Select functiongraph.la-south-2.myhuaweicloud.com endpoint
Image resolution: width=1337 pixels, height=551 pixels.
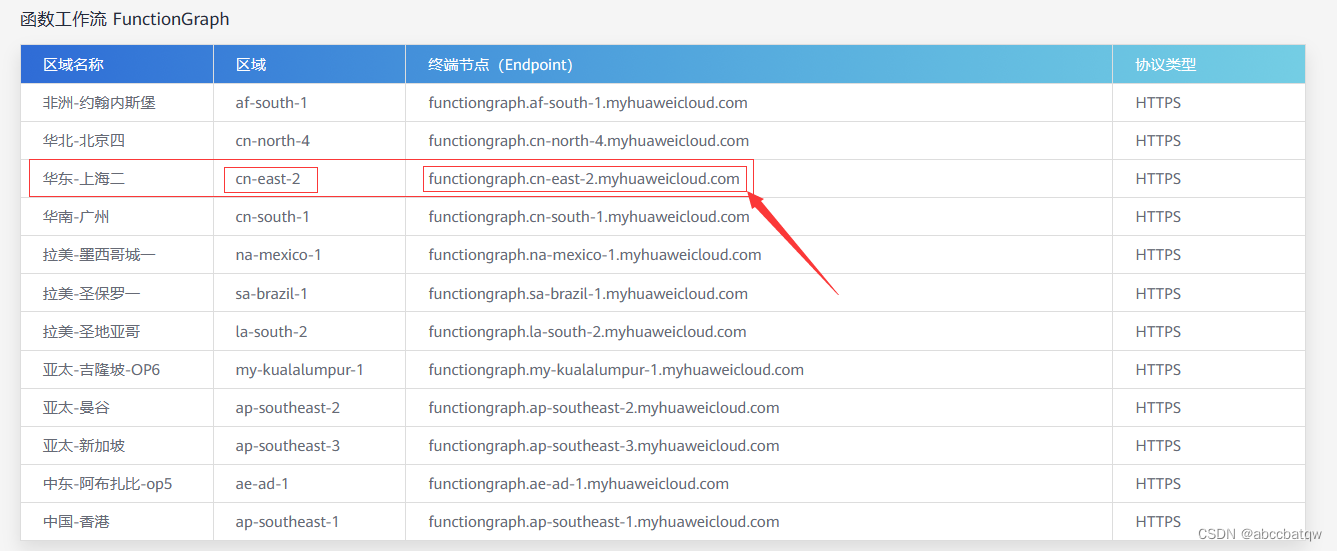click(x=588, y=332)
